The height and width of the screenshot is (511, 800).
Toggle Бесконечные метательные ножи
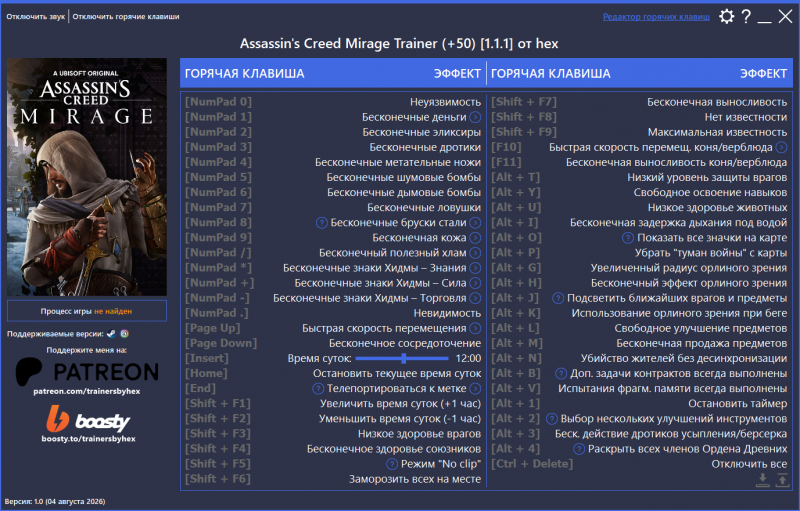[x=398, y=162]
